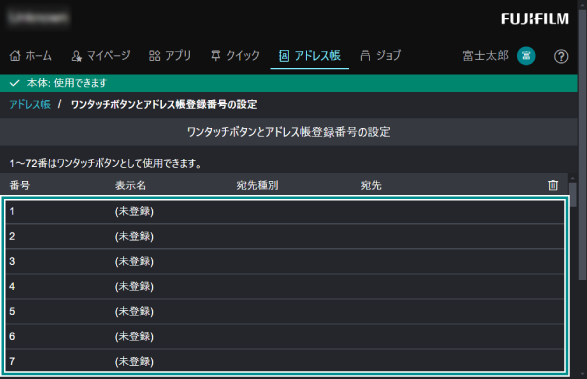587x379 pixels.
Task: Click the page vertical scrollbar at right edge
Action: (x=583, y=144)
